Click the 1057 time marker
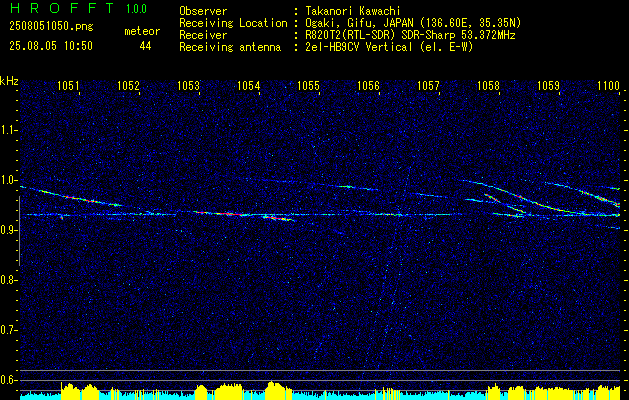 click(x=428, y=85)
